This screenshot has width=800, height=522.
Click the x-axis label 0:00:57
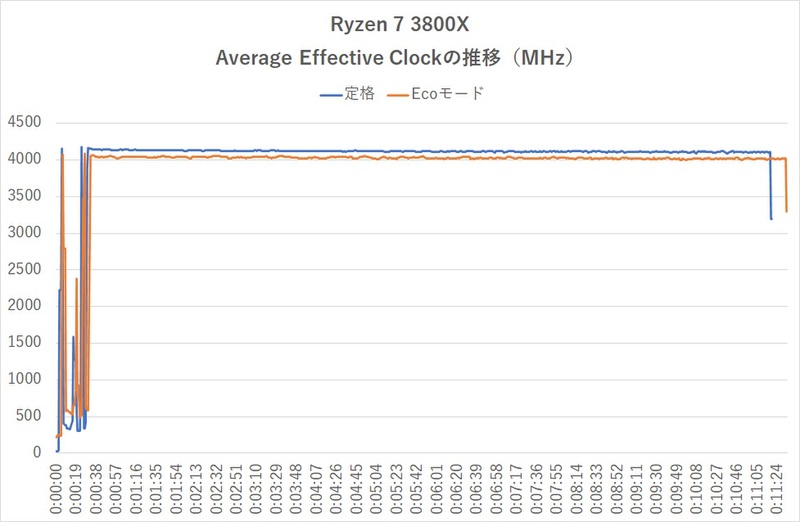(x=116, y=489)
